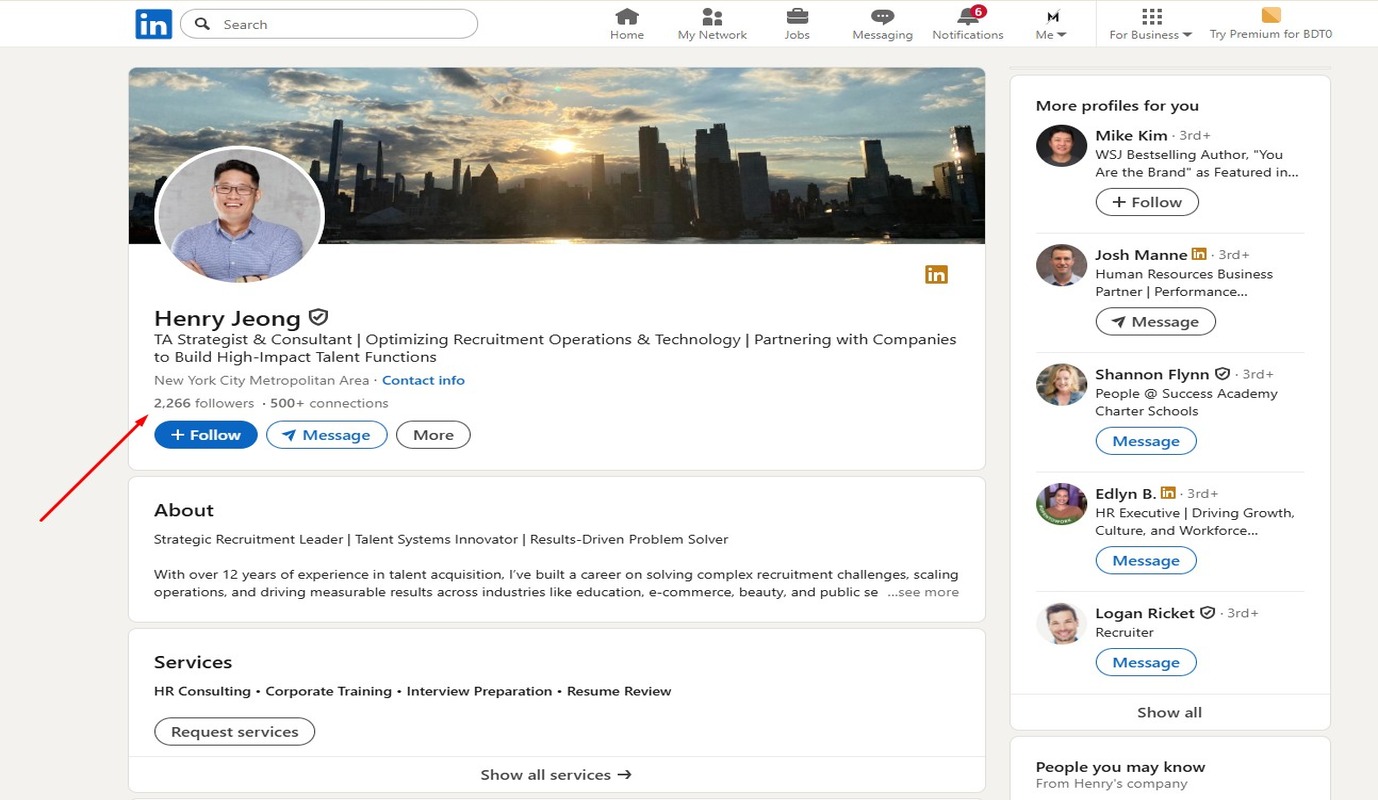The image size is (1378, 800).
Task: Follow Henry Jeong
Action: tap(205, 435)
